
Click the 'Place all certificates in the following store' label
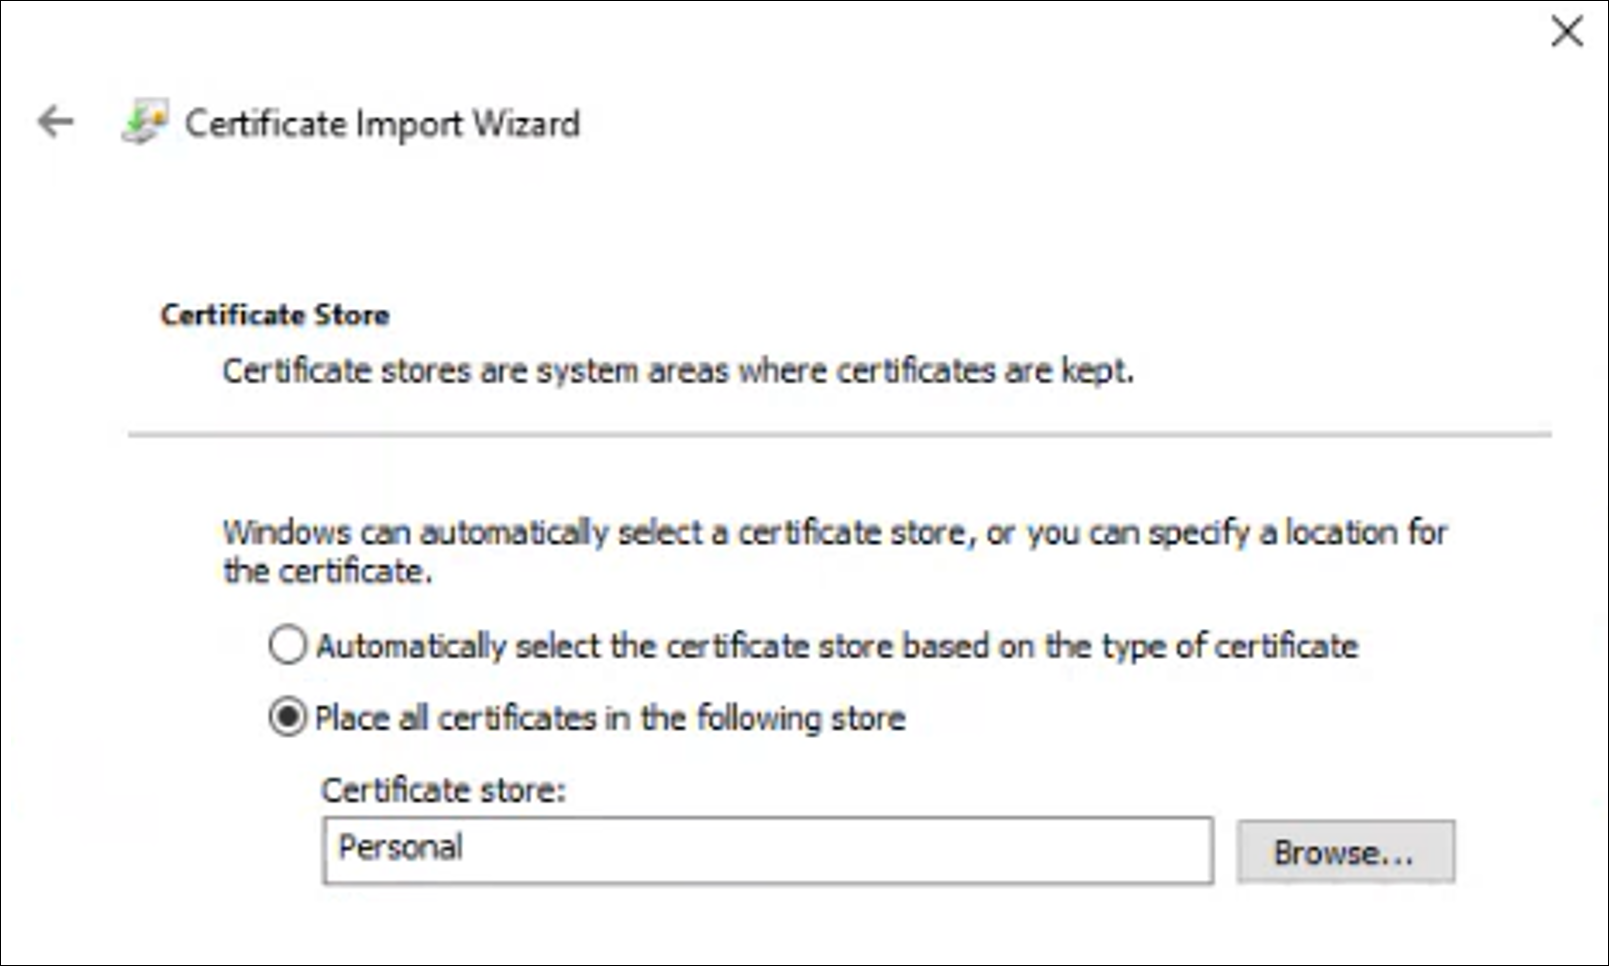pos(610,718)
